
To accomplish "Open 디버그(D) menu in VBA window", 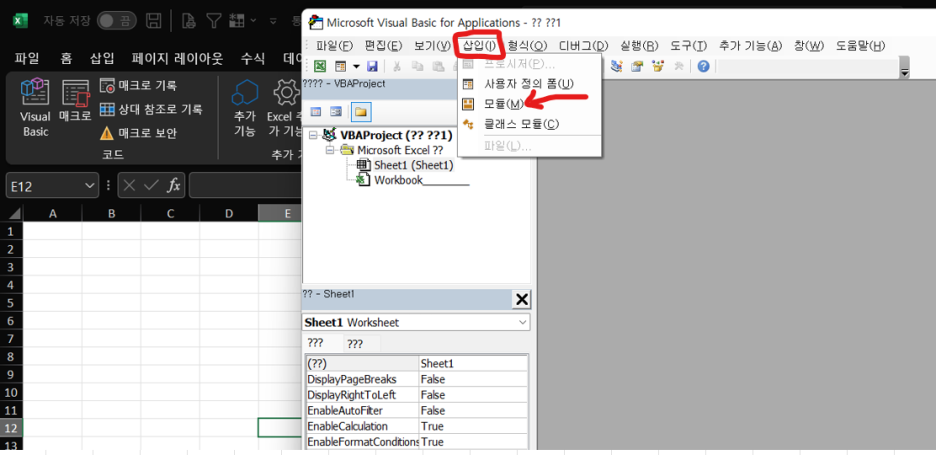I will click(583, 45).
